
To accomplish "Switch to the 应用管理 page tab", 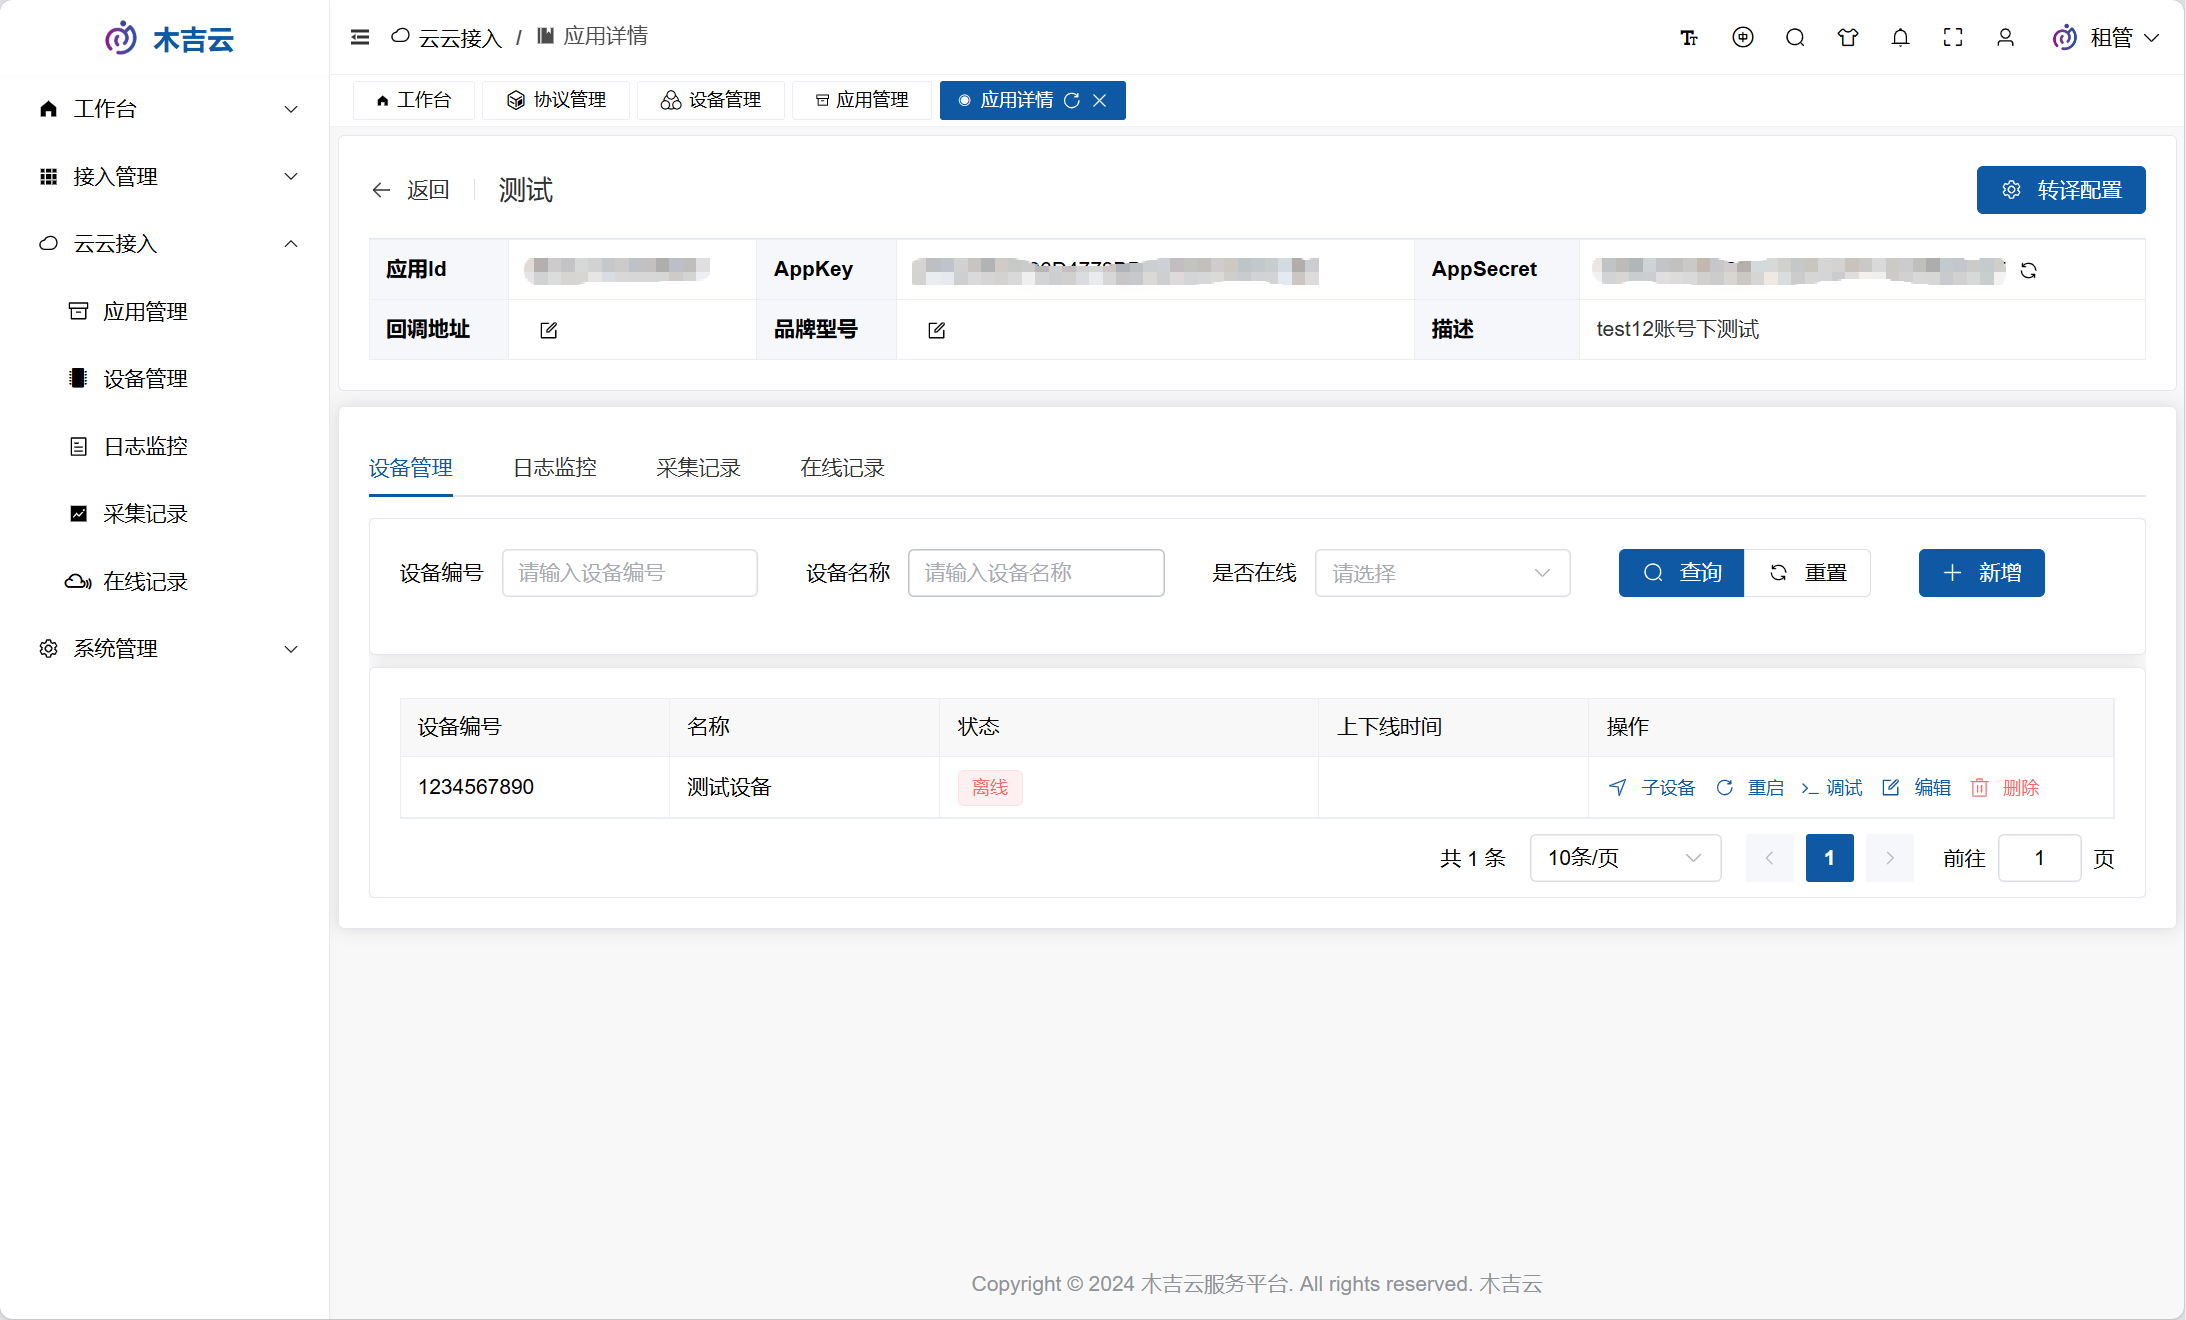I will 862,100.
